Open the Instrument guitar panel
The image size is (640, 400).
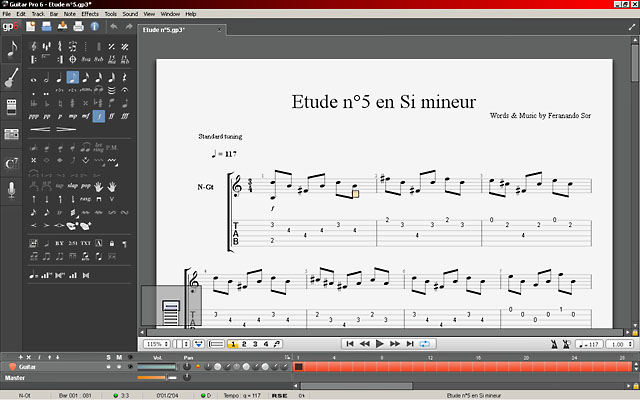[x=11, y=78]
